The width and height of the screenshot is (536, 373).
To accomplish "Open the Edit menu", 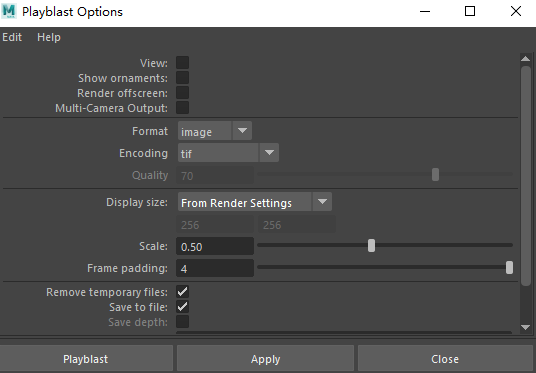I will (x=12, y=37).
